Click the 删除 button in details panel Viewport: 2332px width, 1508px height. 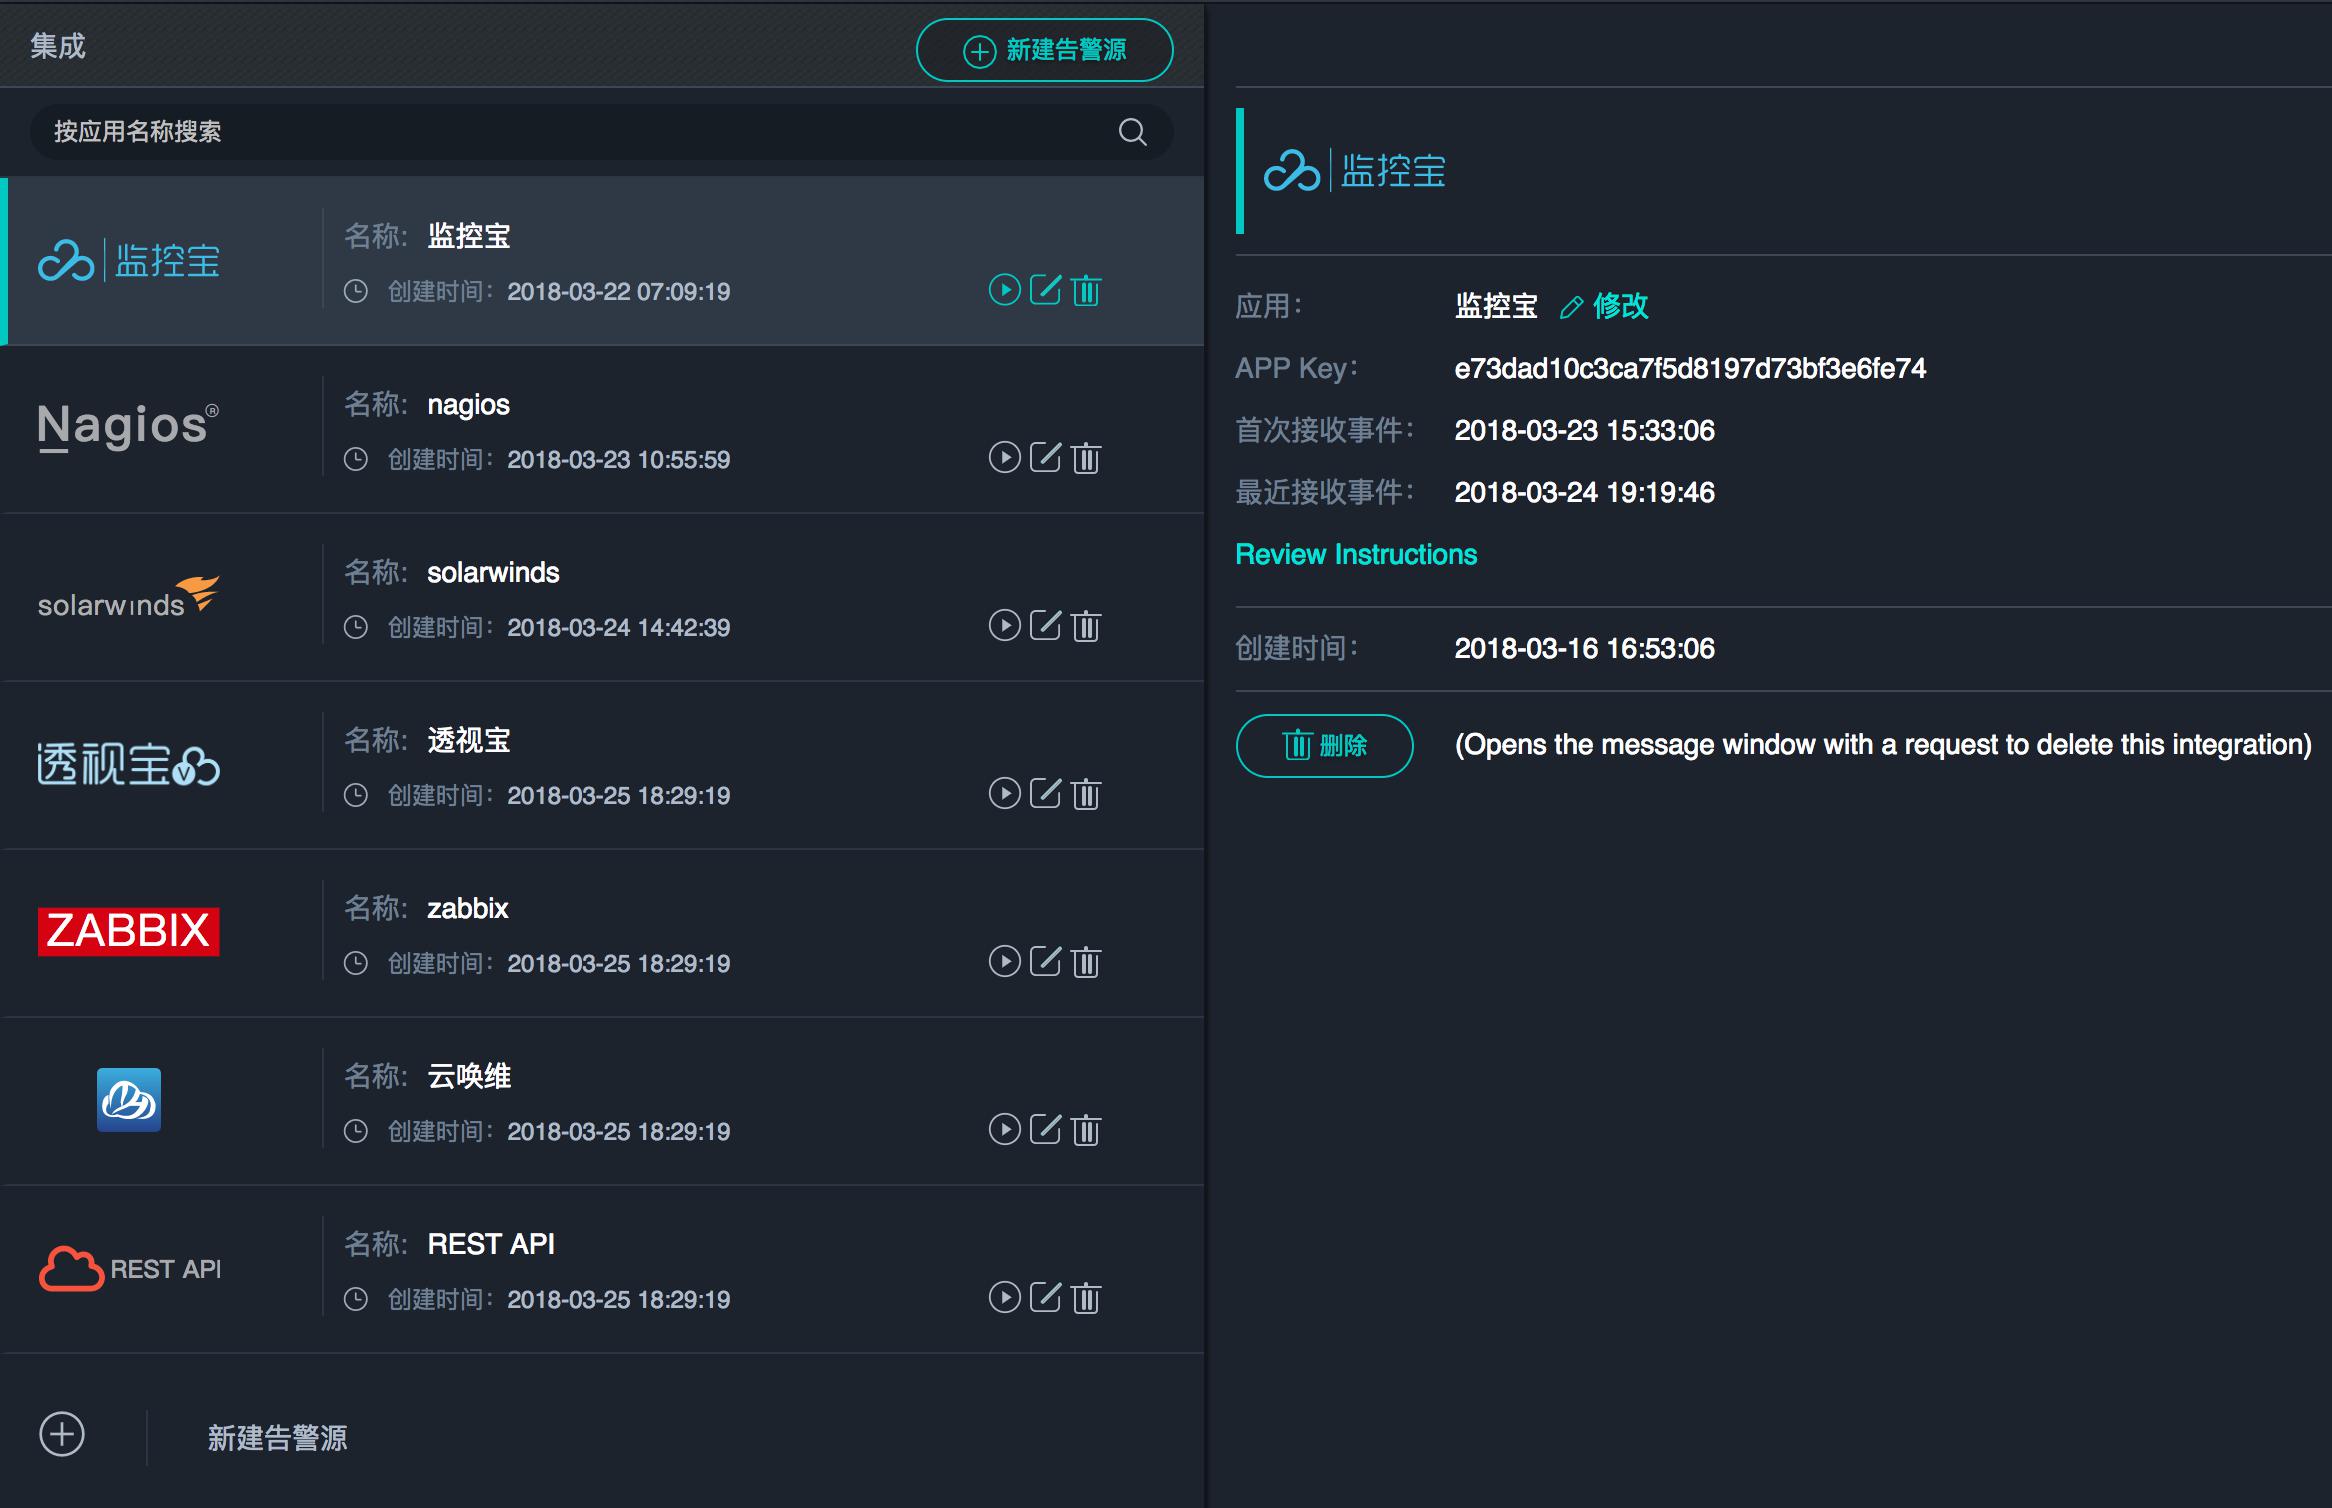coord(1324,745)
